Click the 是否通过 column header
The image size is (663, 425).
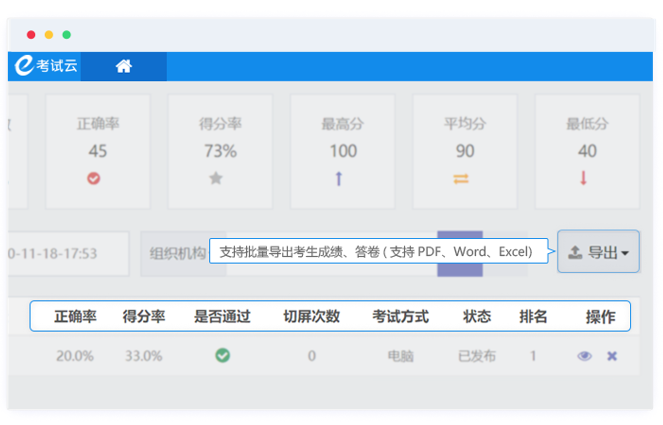(222, 316)
